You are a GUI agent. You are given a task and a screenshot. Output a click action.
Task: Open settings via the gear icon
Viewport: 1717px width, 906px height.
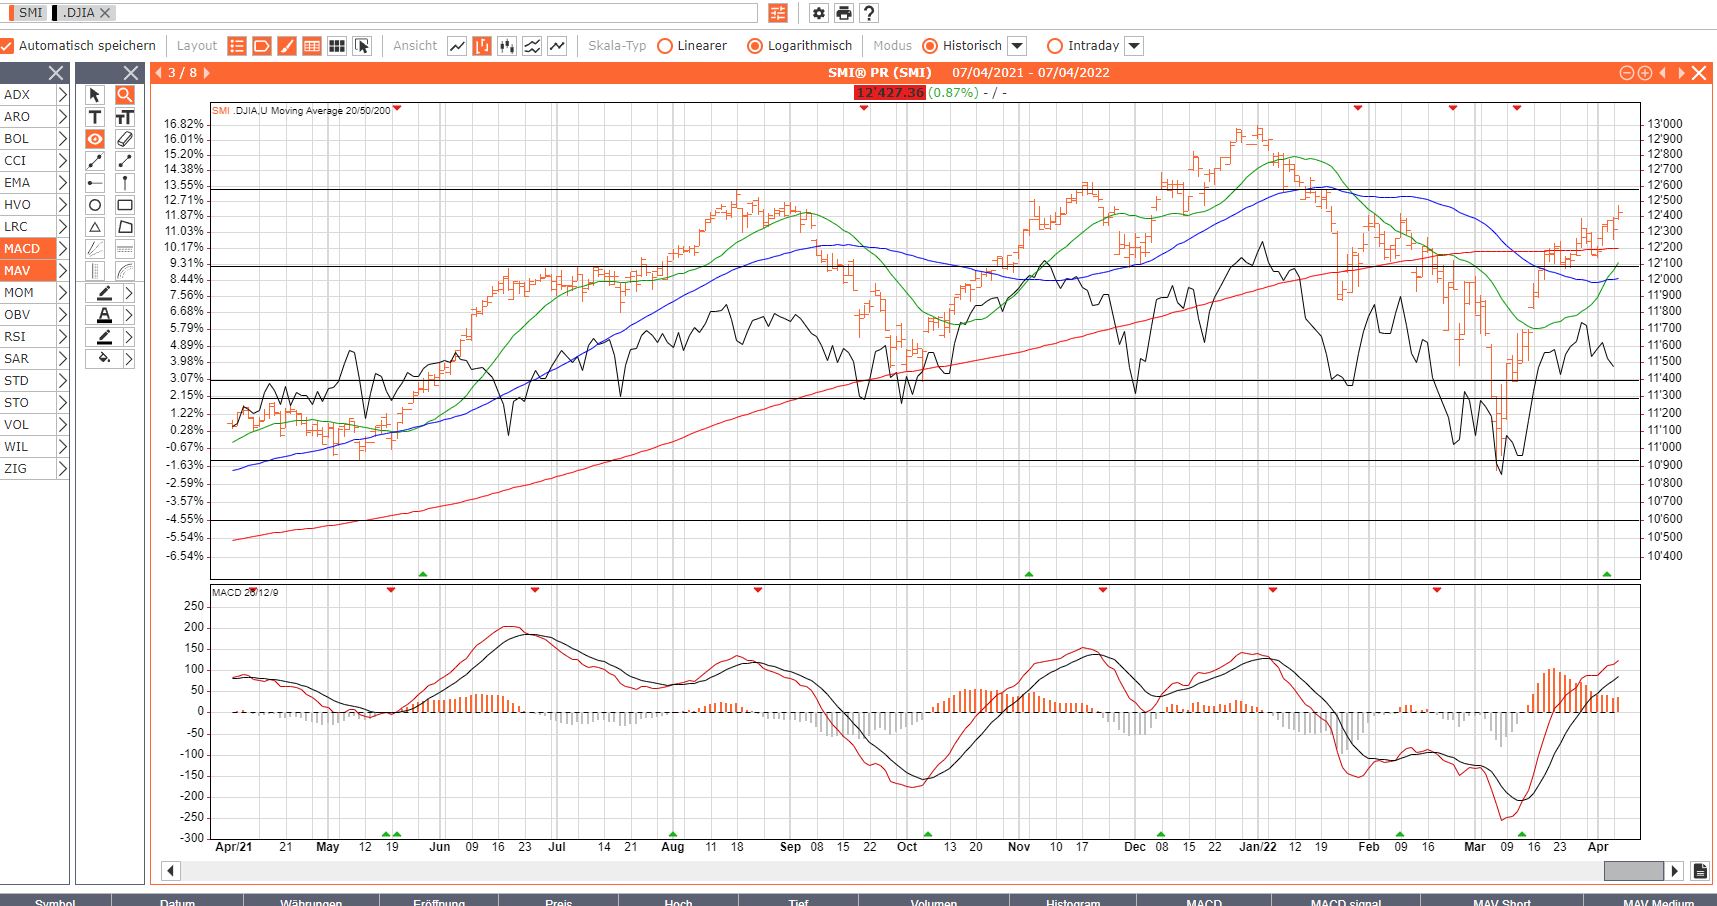(x=819, y=13)
